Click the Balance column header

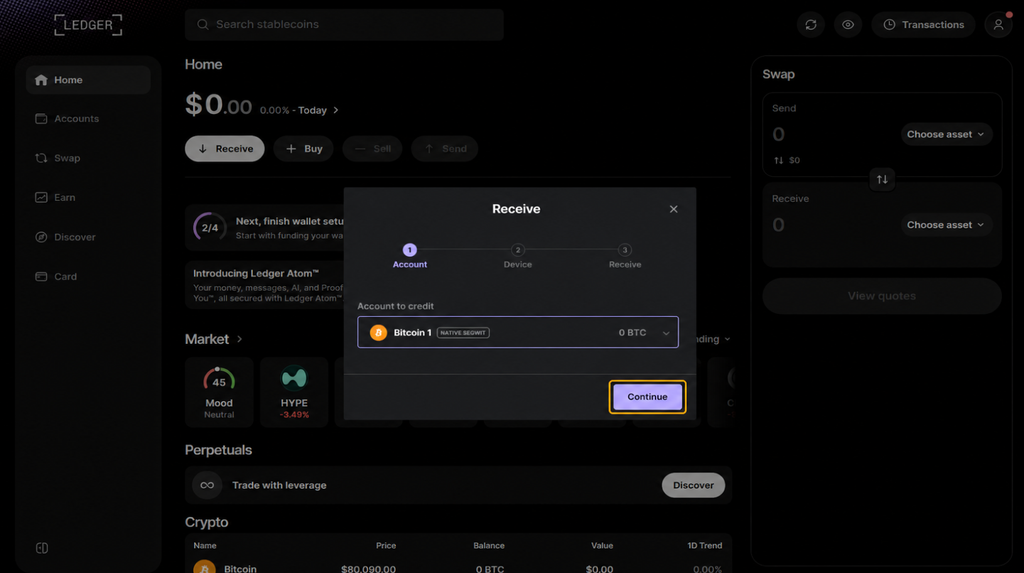(488, 546)
